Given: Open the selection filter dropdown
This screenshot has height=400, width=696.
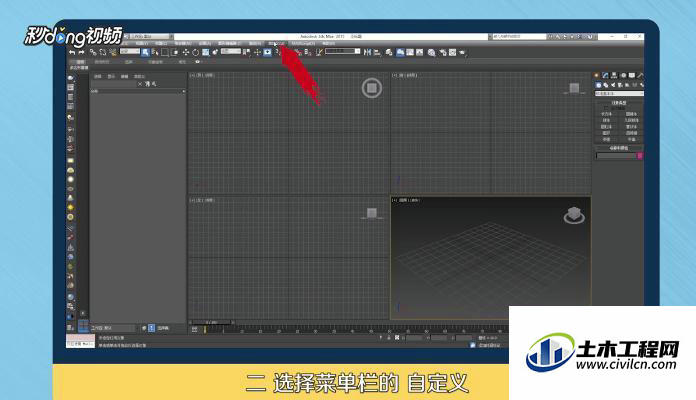Looking at the screenshot, I should tap(130, 51).
